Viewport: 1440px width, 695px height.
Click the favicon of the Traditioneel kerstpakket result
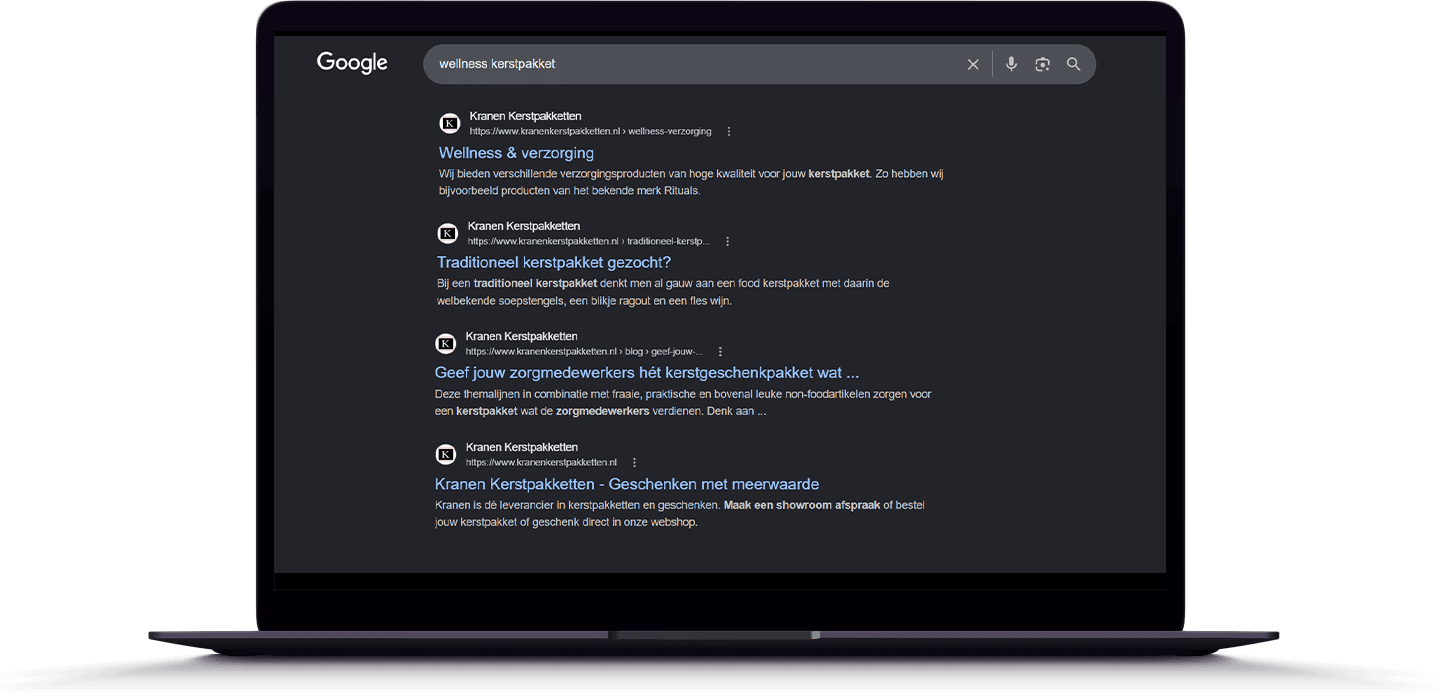click(448, 233)
